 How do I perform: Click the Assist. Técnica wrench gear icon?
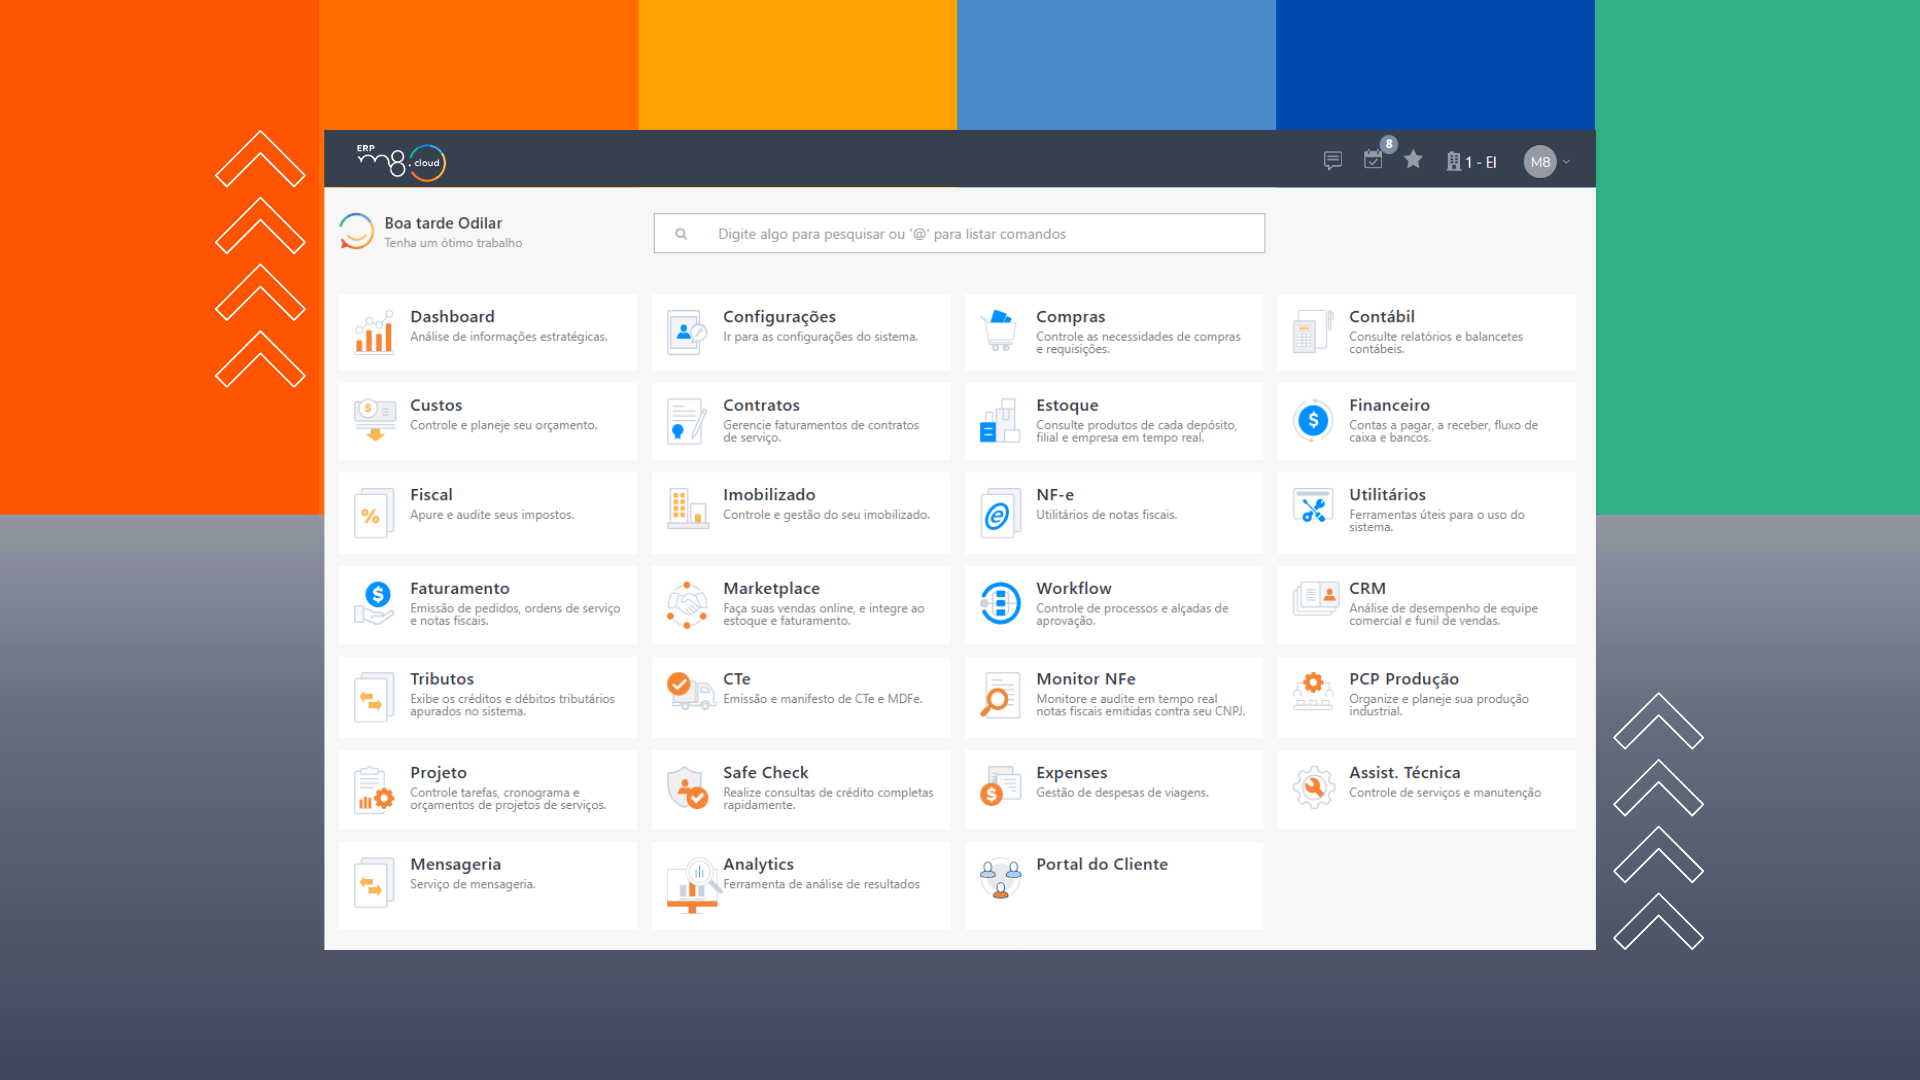(1312, 788)
